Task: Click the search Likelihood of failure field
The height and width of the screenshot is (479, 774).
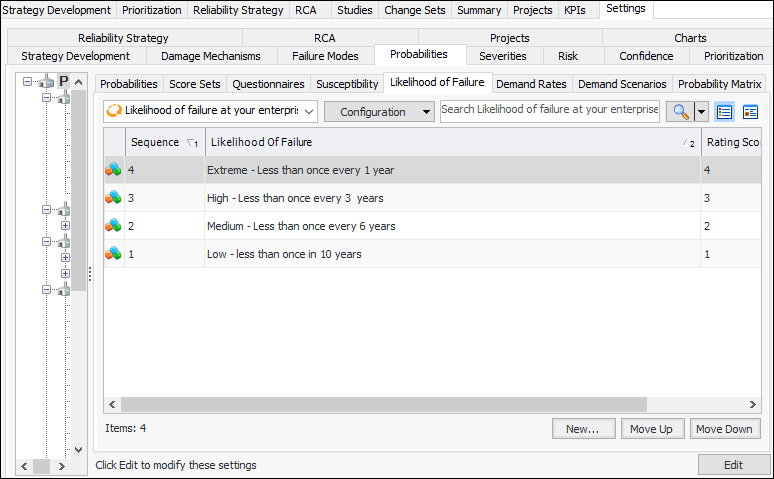Action: [x=549, y=111]
